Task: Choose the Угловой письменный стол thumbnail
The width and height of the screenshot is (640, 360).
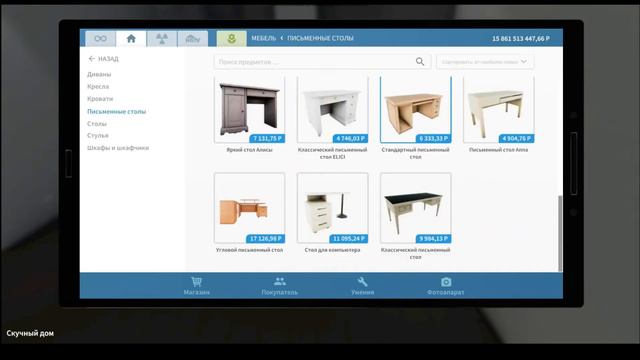Action: pyautogui.click(x=249, y=208)
